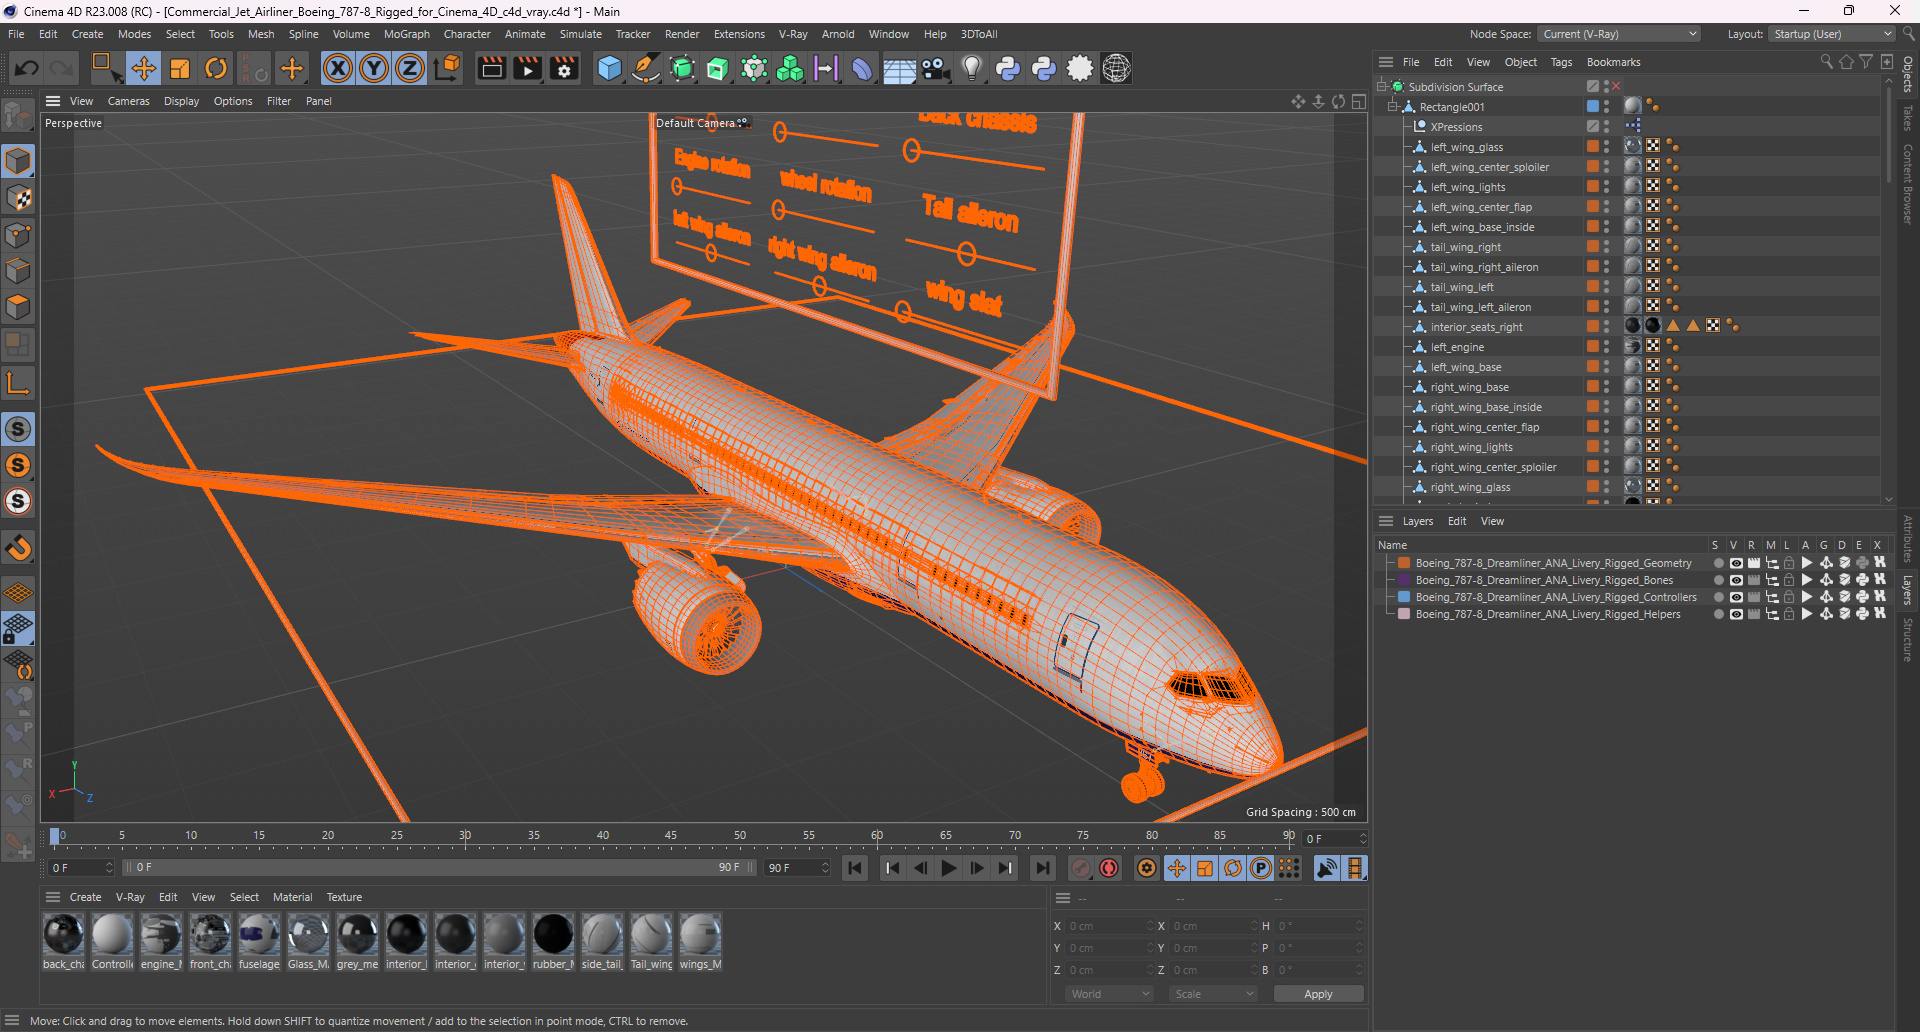This screenshot has width=1920, height=1032.
Task: Select the Rotate tool in top toolbar
Action: click(x=216, y=68)
